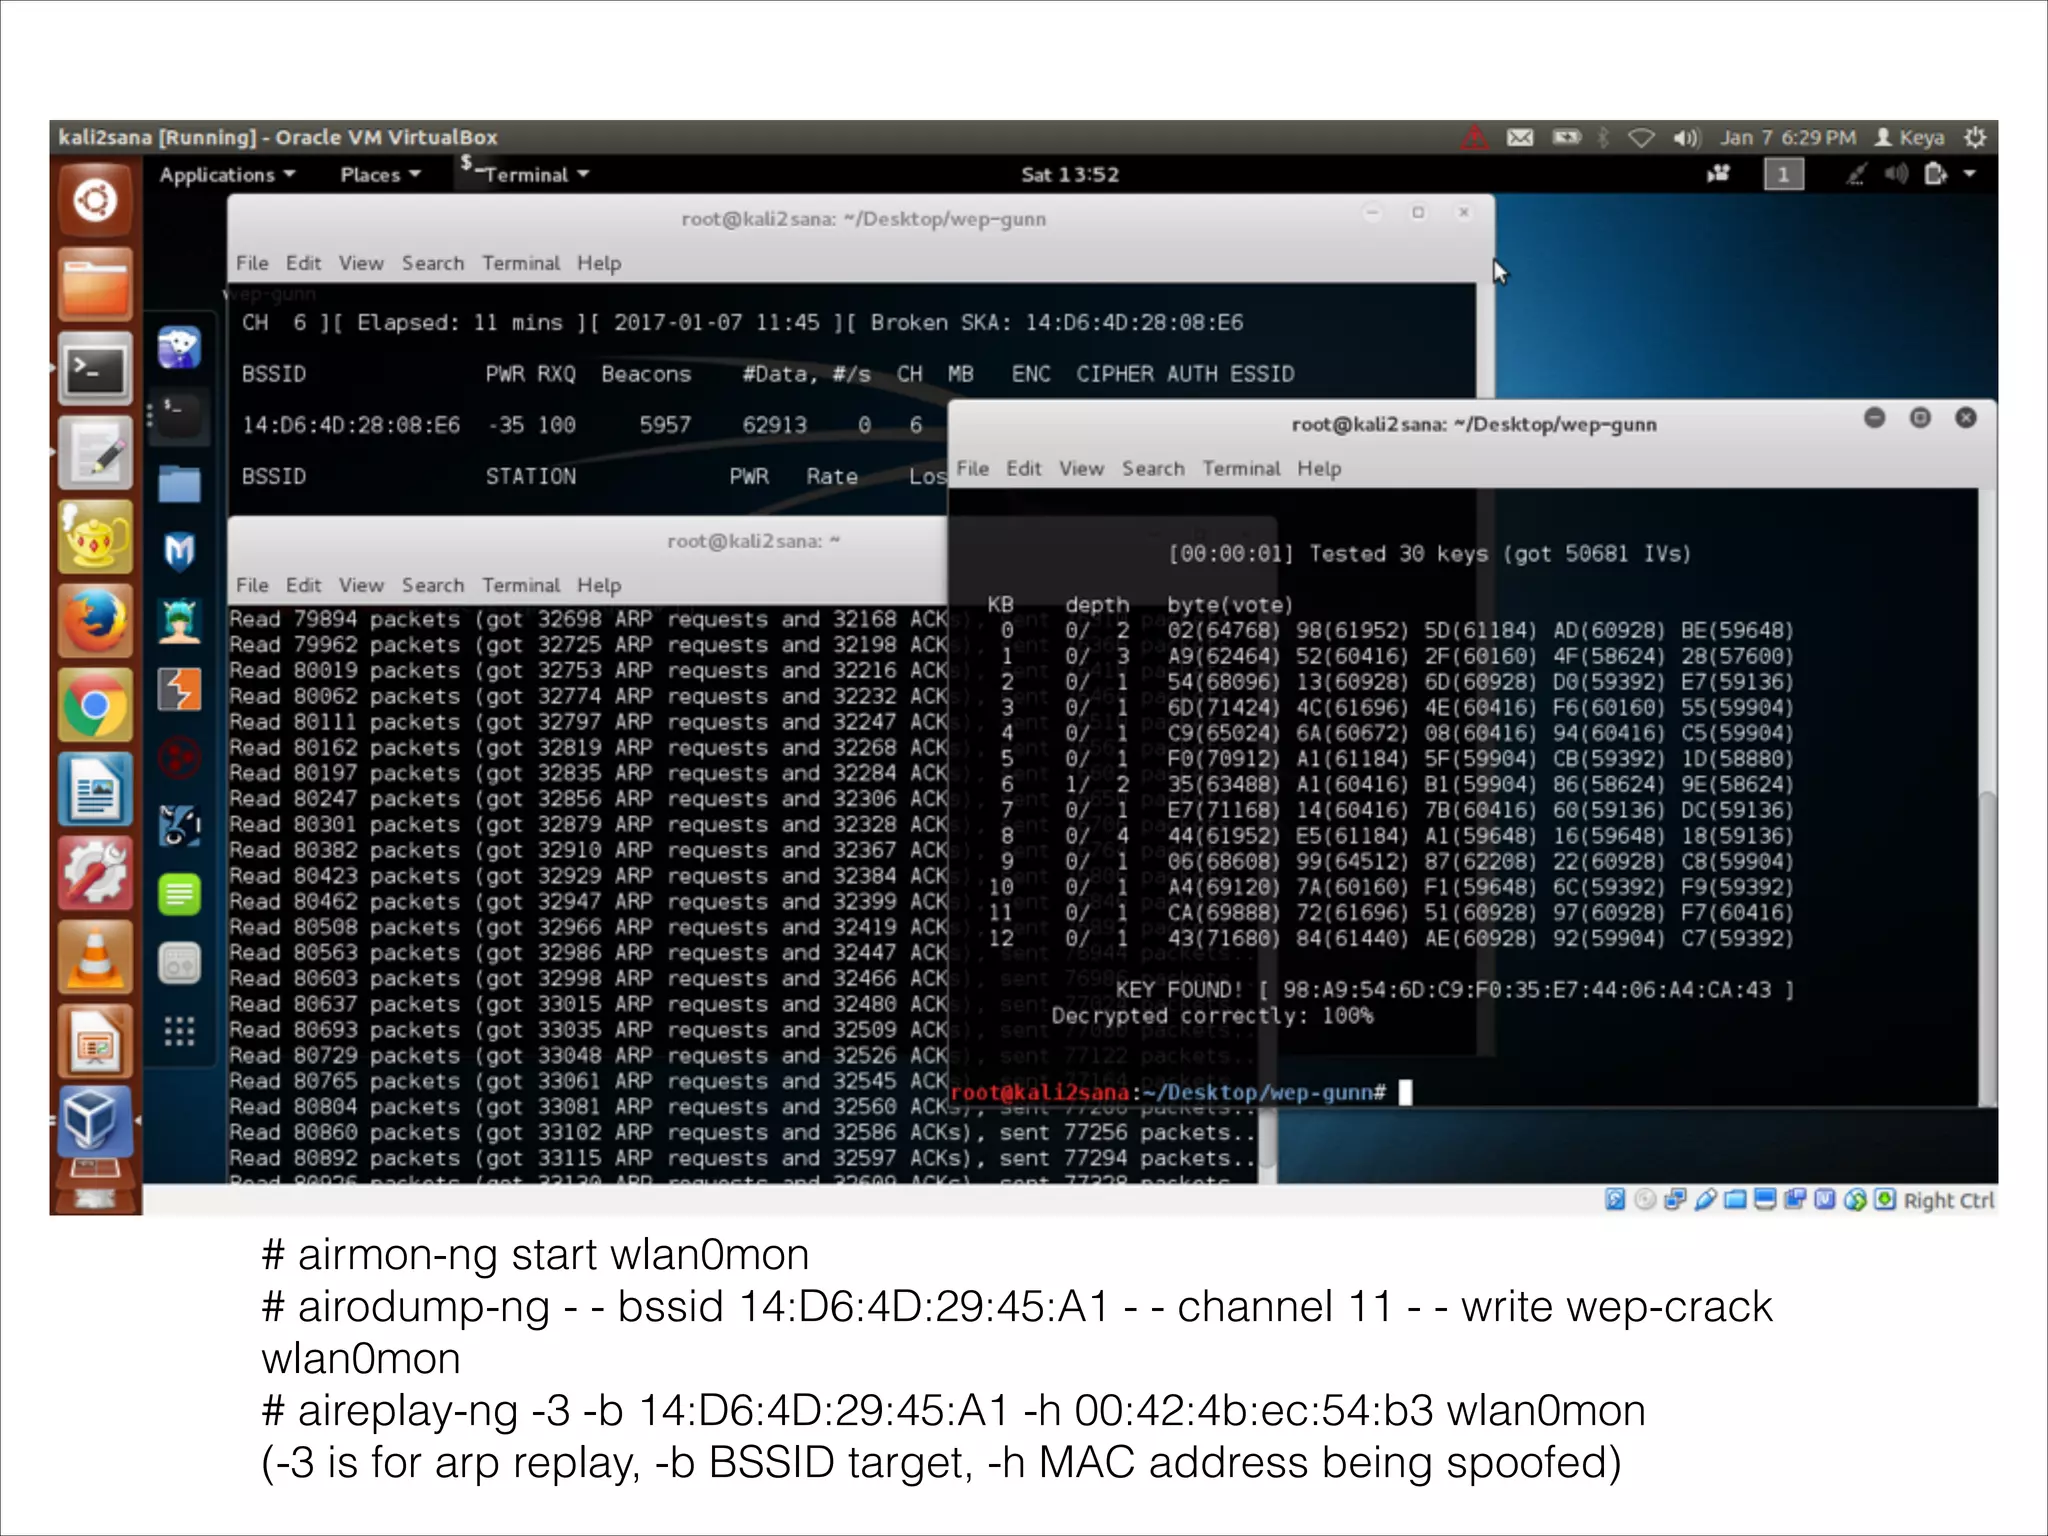Open the session power gear menu

(1975, 137)
